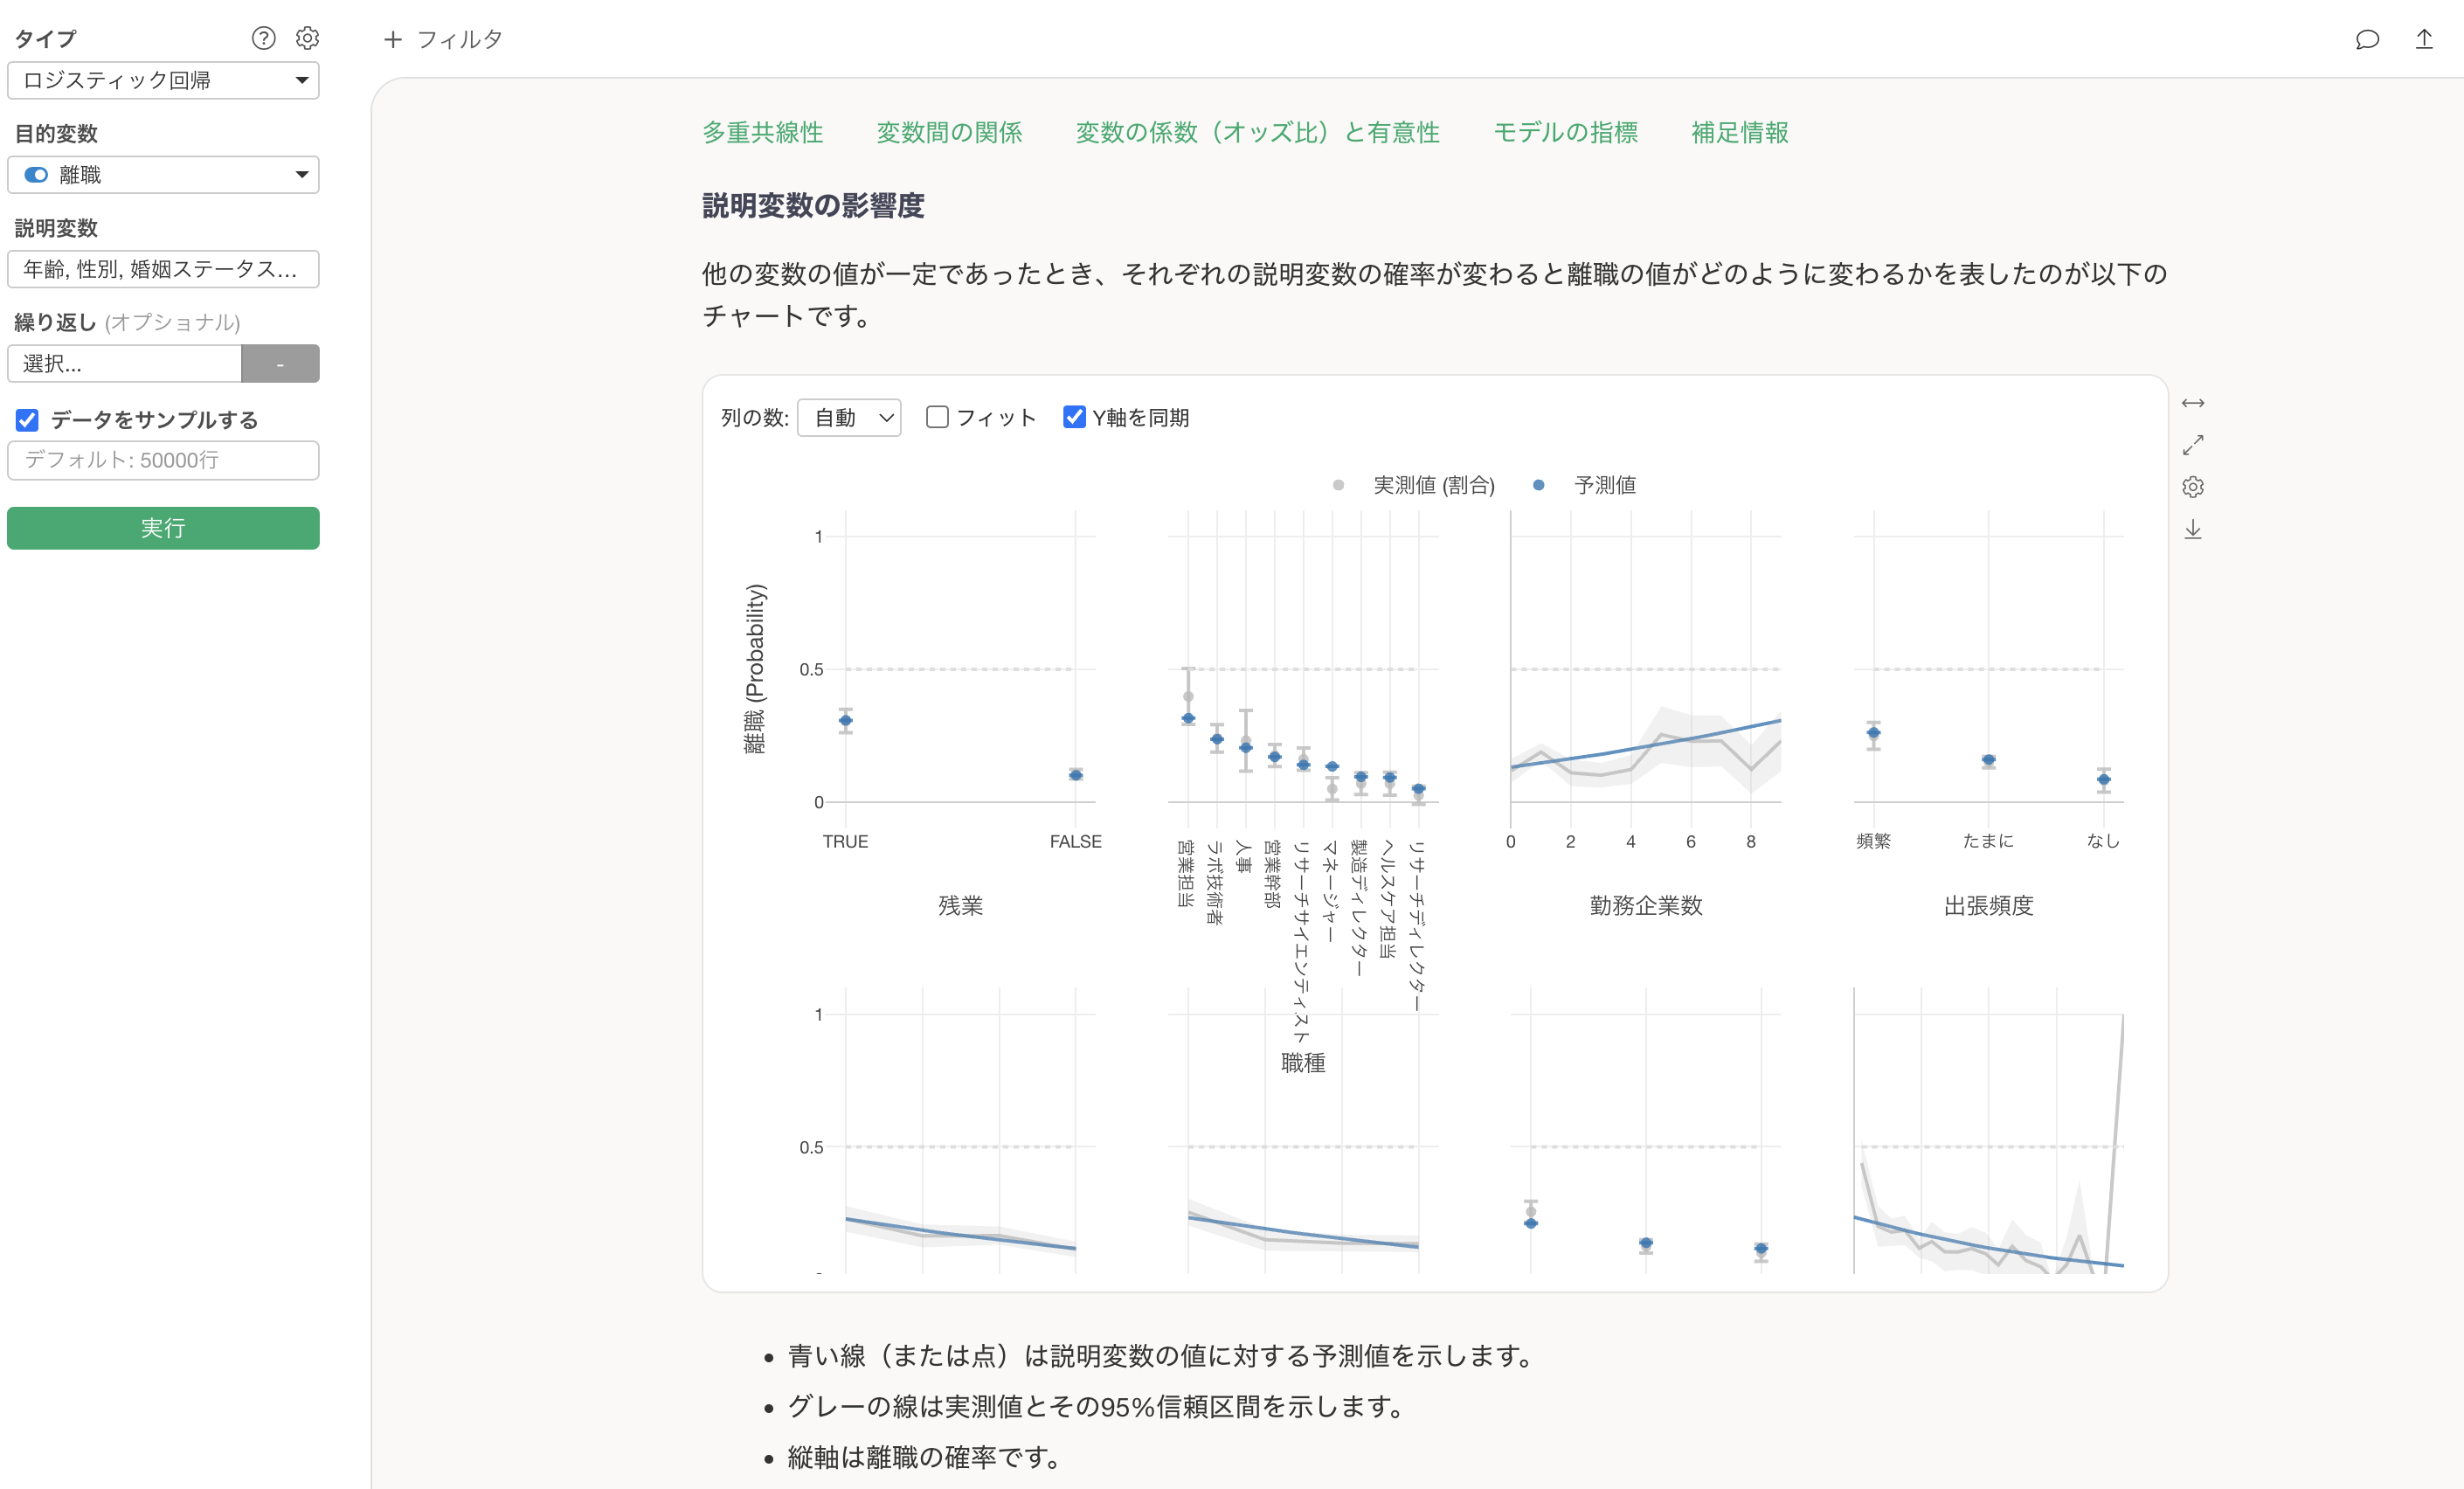
Task: Click the horizontal expand width icon
Action: tap(2192, 403)
